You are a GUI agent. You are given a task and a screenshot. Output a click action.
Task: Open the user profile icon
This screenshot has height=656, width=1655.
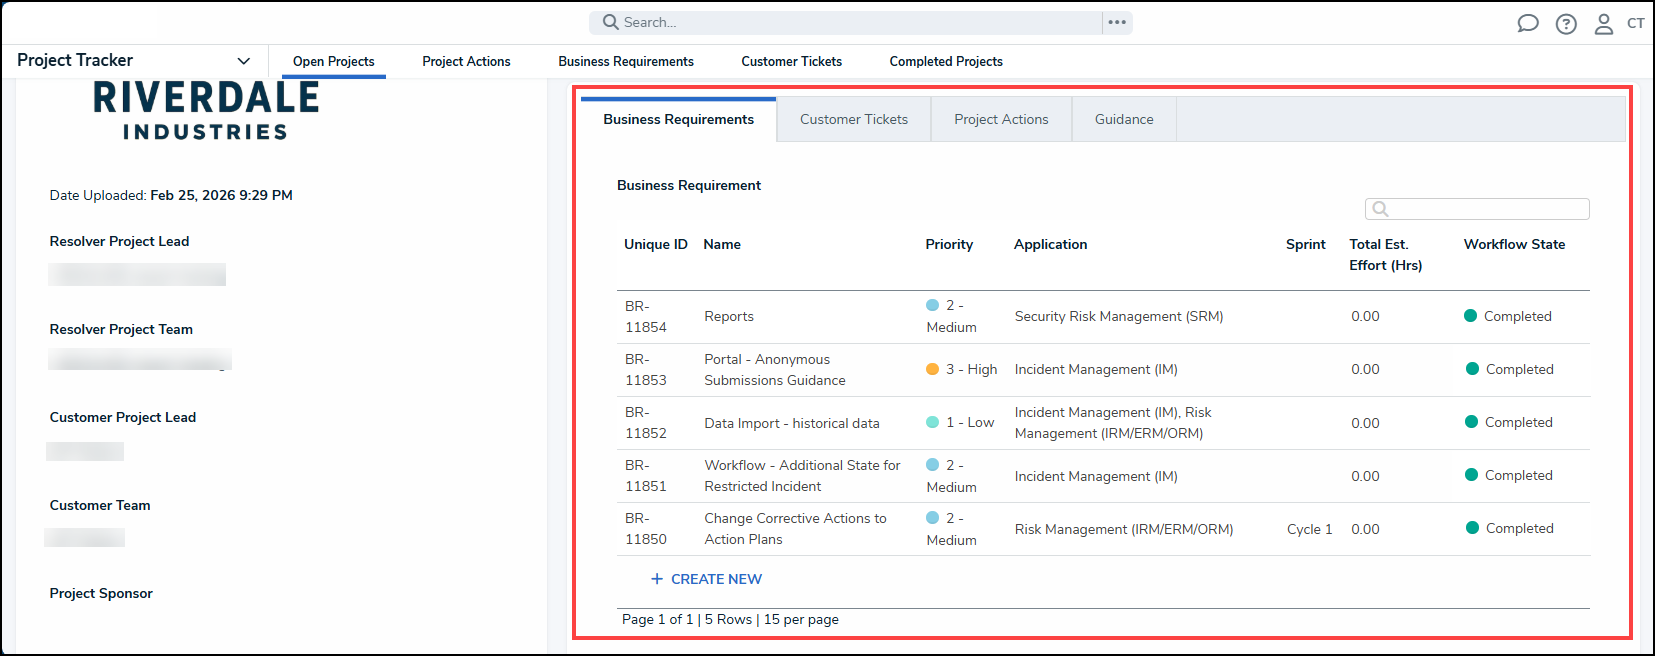(x=1603, y=24)
